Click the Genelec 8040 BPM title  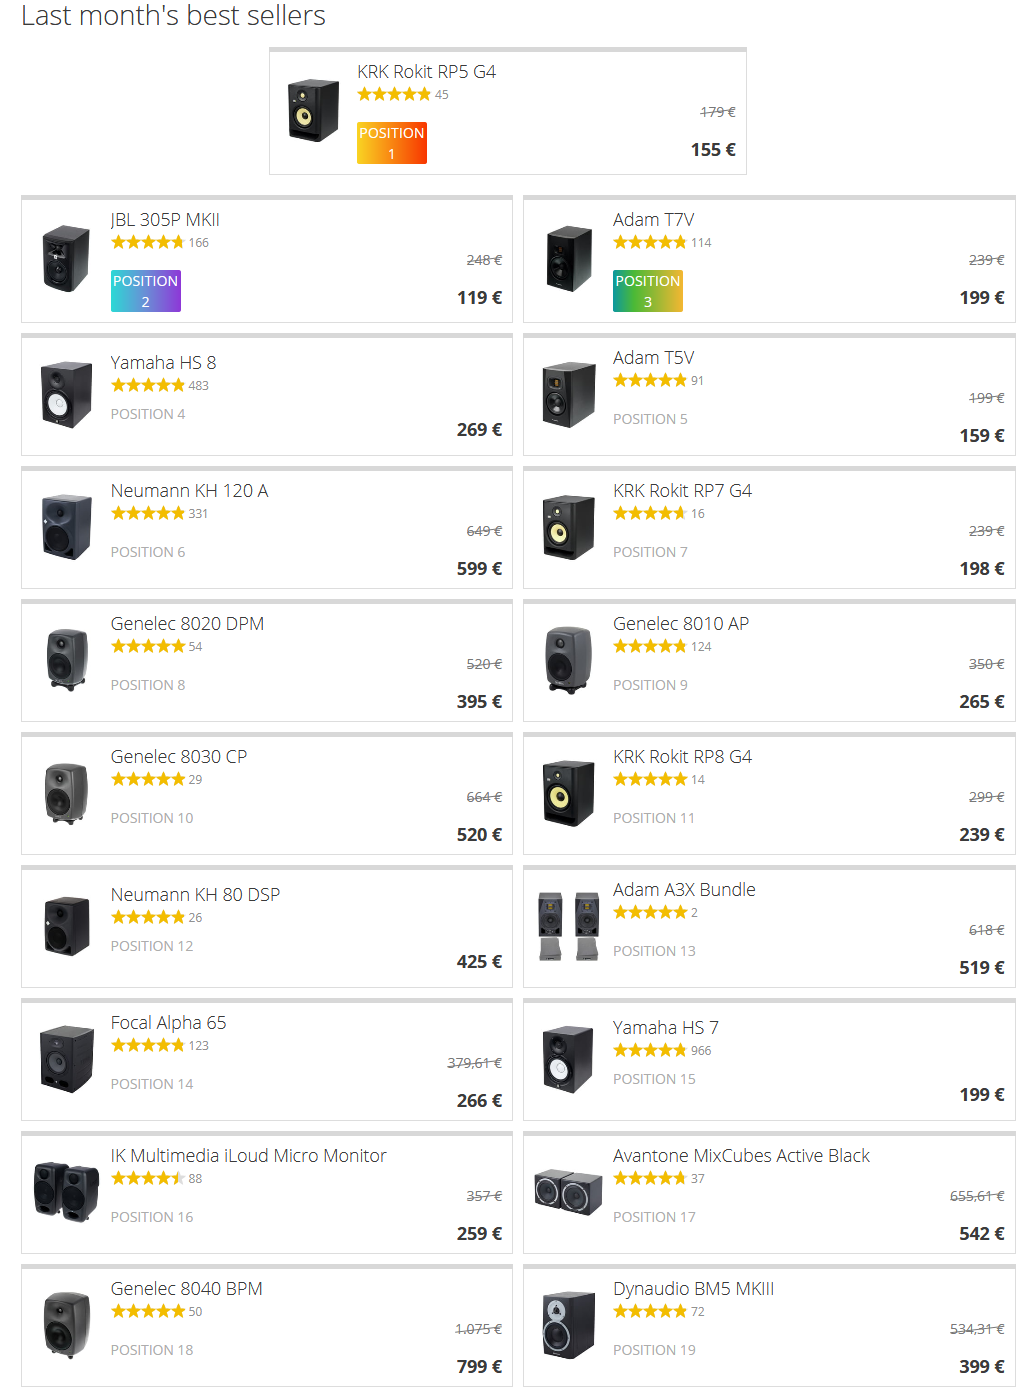[186, 1289]
